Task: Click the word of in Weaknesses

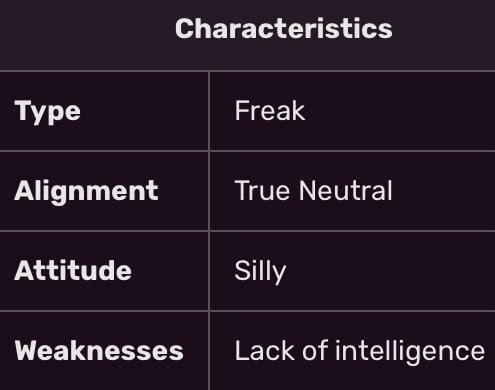Action: (315, 350)
